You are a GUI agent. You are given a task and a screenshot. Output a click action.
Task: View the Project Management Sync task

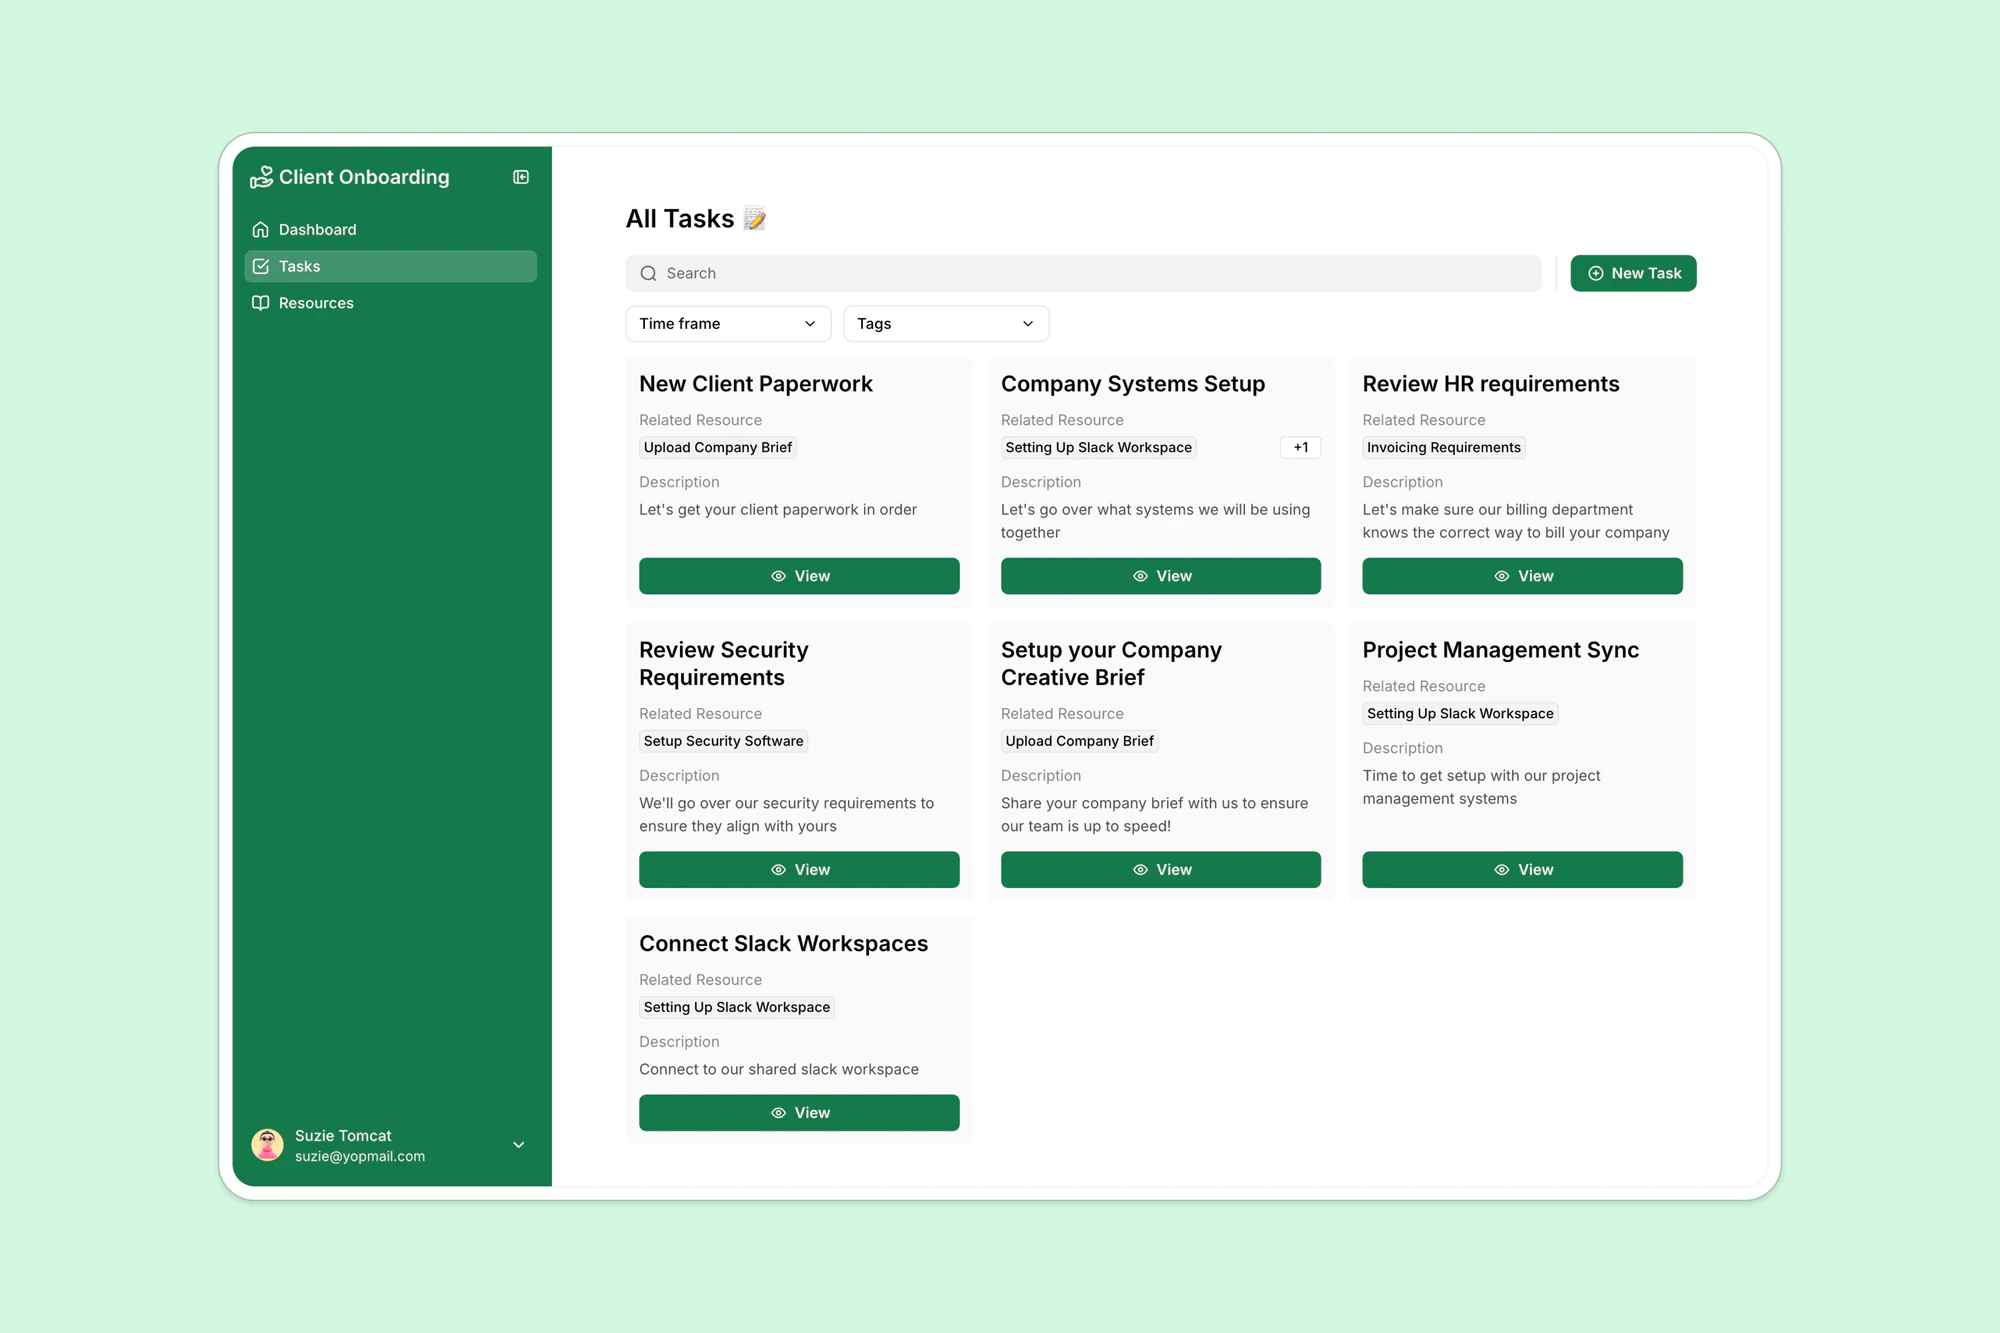(x=1522, y=870)
